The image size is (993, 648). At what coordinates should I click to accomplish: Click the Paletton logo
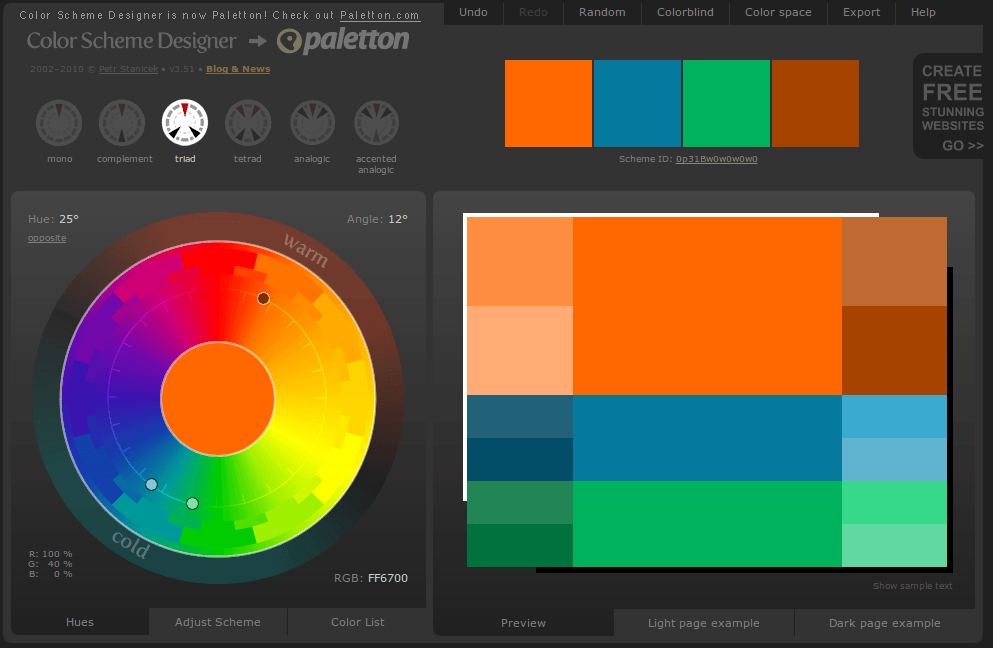[x=343, y=41]
